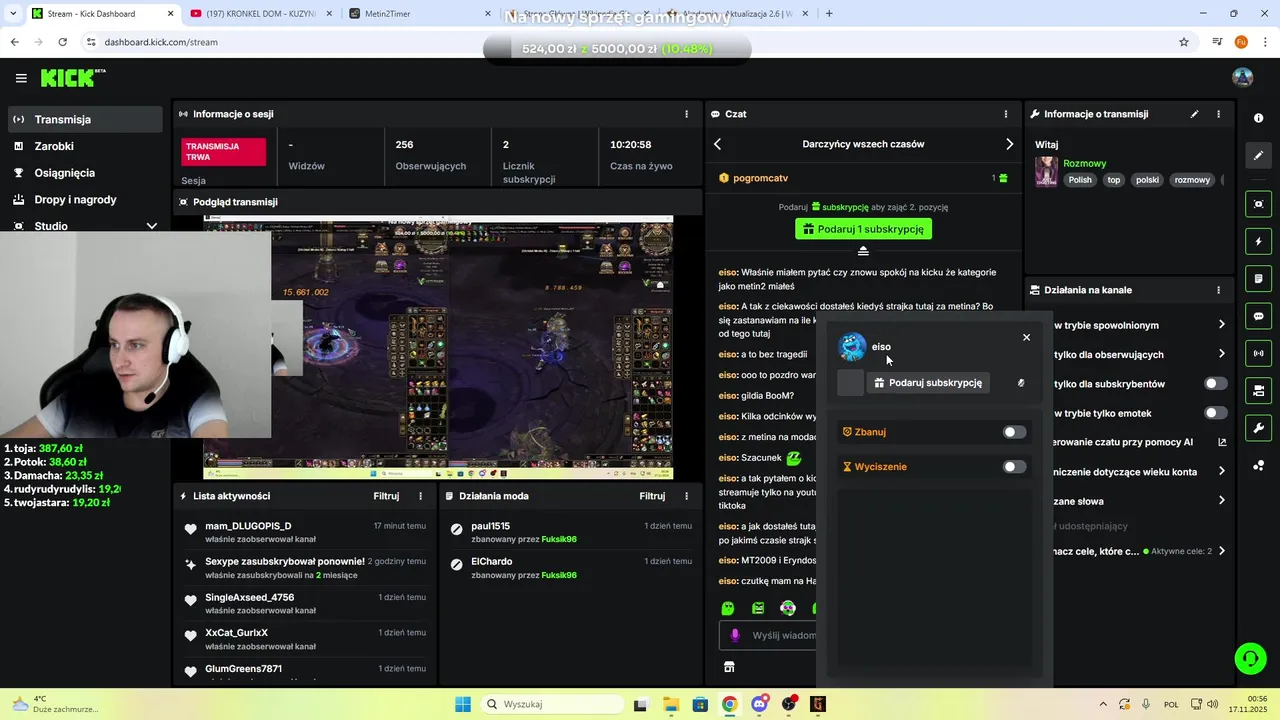The image size is (1280, 720).
Task: Expand the banned words settings
Action: (1221, 501)
